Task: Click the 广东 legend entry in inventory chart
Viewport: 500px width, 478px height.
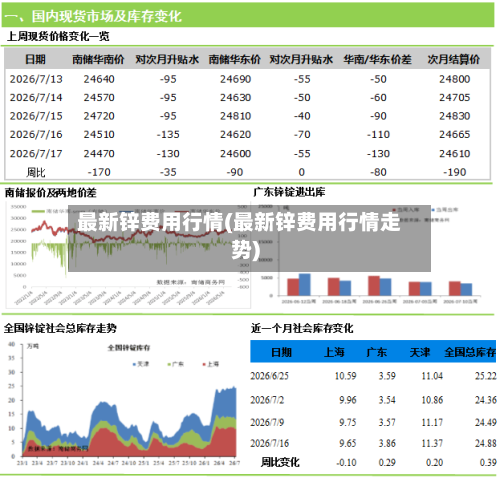Action: point(176,364)
